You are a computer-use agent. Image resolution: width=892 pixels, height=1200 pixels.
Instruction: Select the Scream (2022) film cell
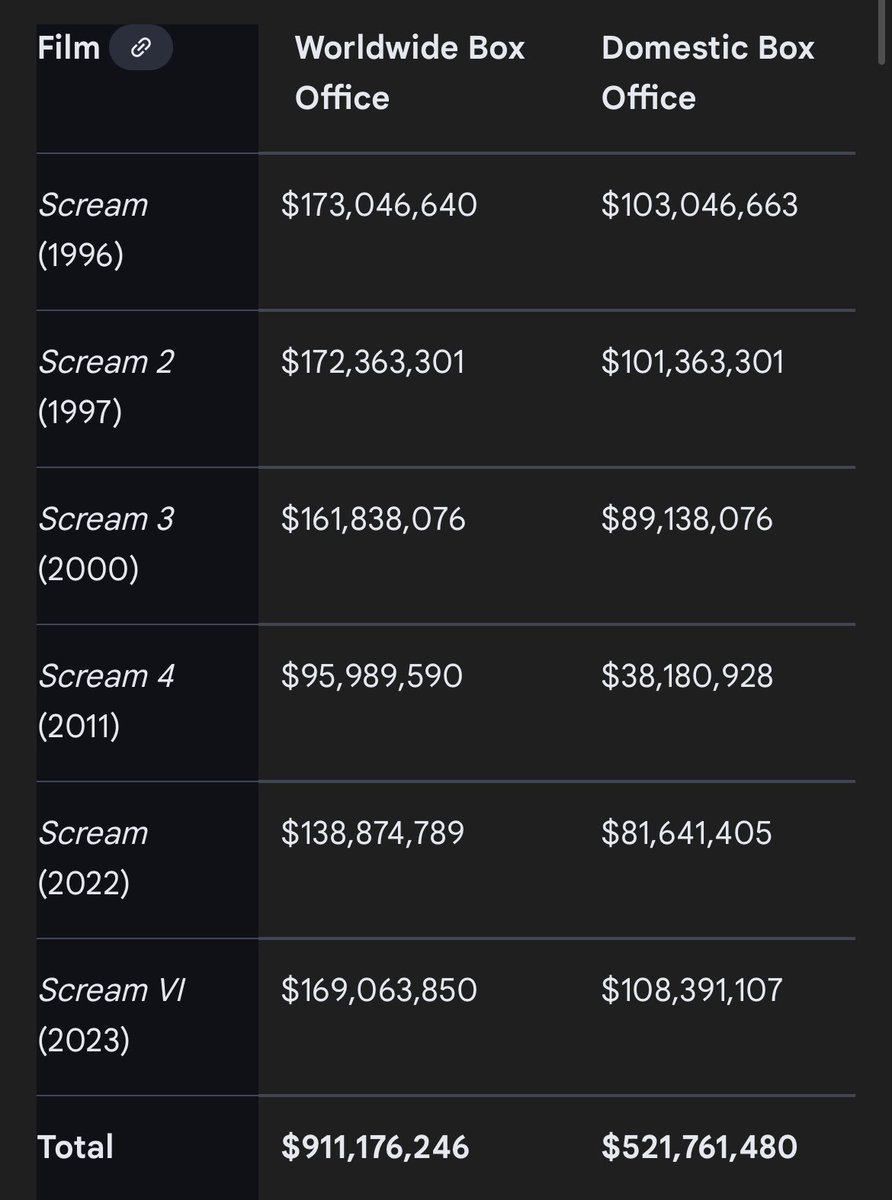[93, 858]
